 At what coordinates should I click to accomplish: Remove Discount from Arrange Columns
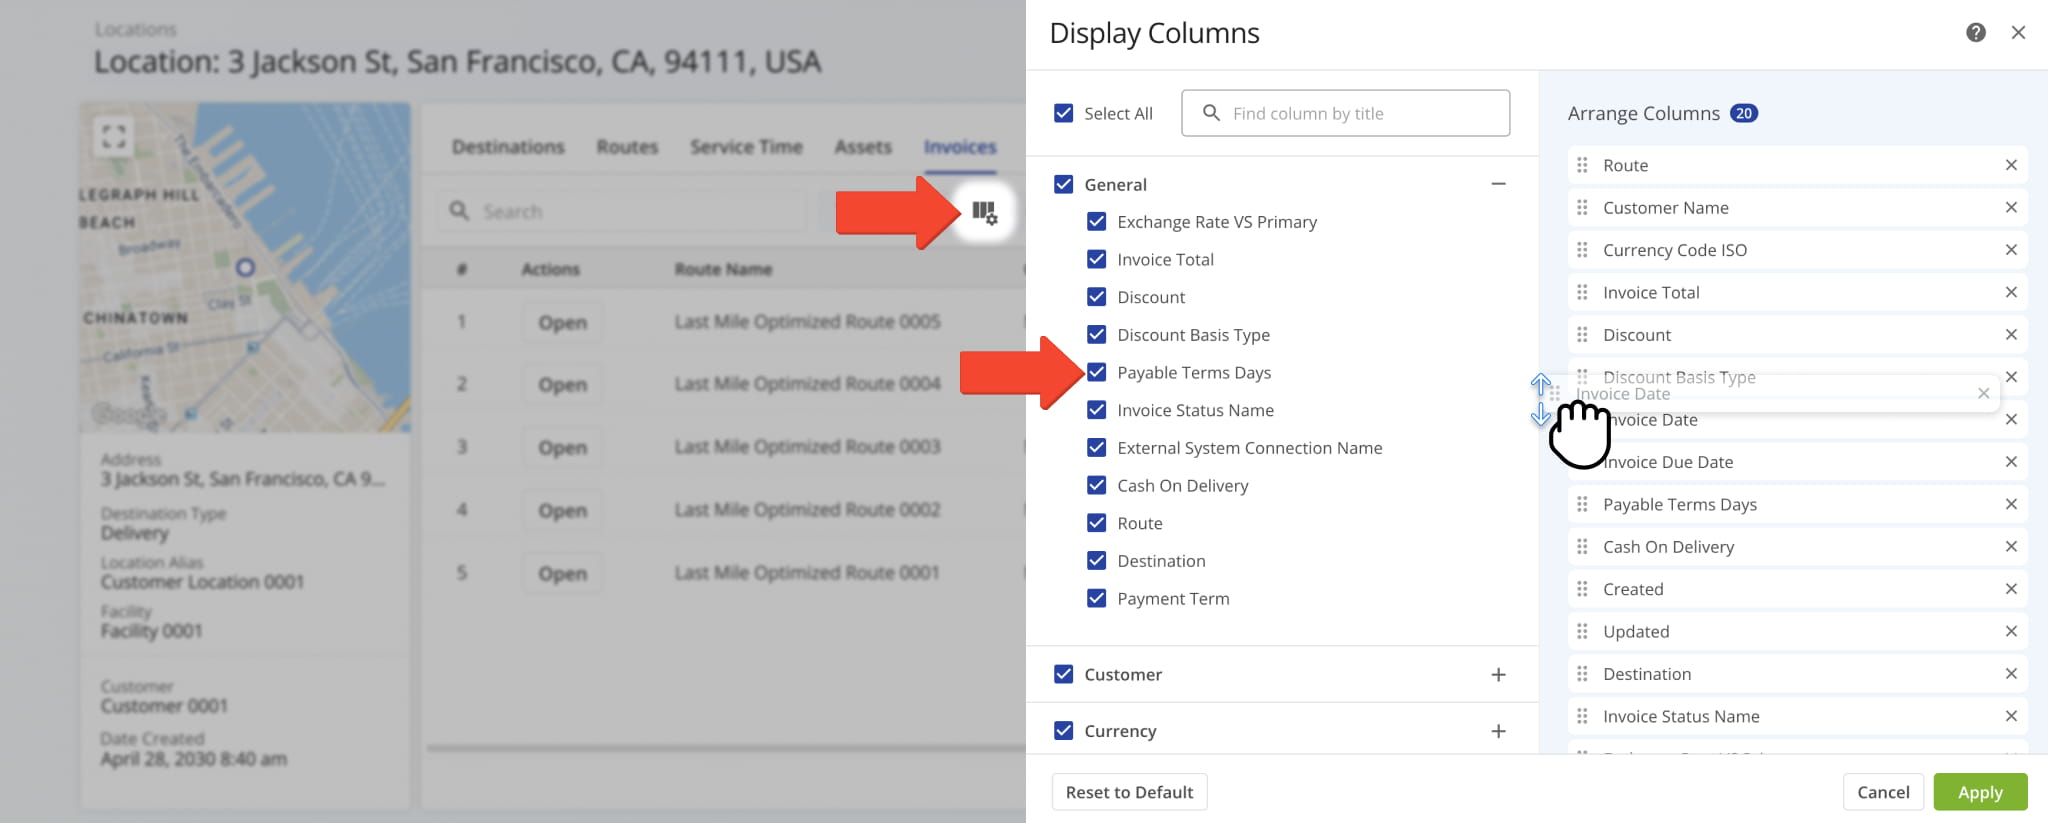(x=2011, y=334)
